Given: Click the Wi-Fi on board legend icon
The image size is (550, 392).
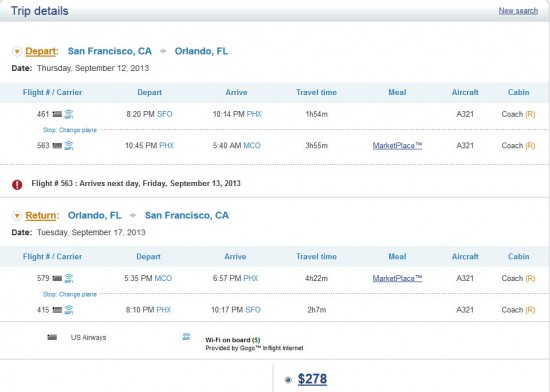Looking at the screenshot, I should point(186,337).
